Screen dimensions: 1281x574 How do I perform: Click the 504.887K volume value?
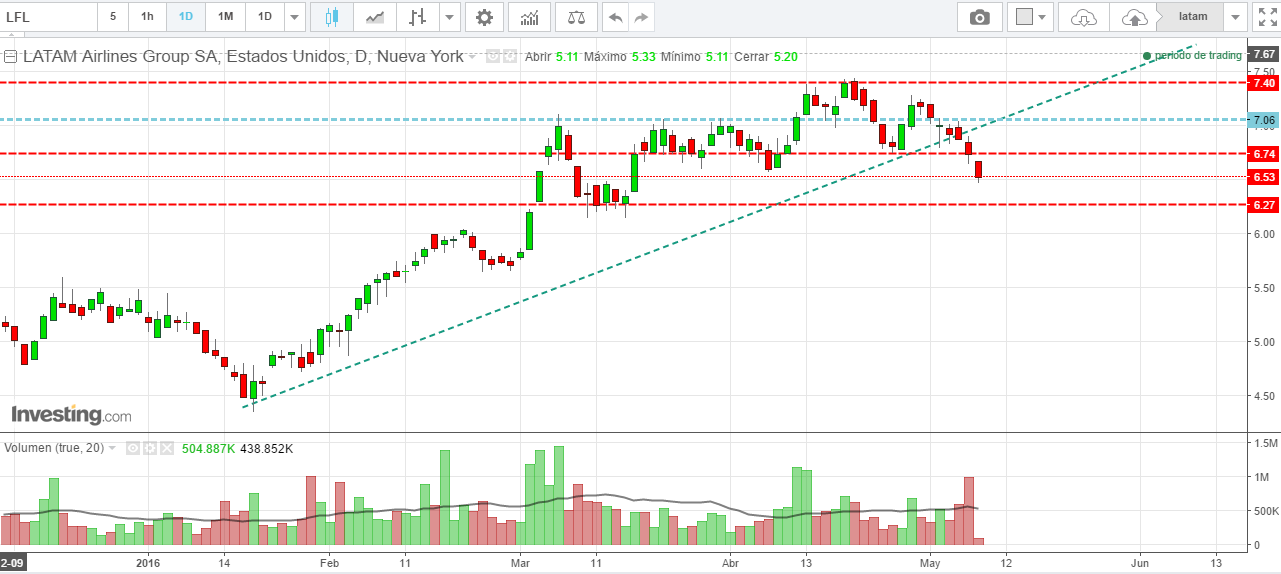(x=208, y=449)
